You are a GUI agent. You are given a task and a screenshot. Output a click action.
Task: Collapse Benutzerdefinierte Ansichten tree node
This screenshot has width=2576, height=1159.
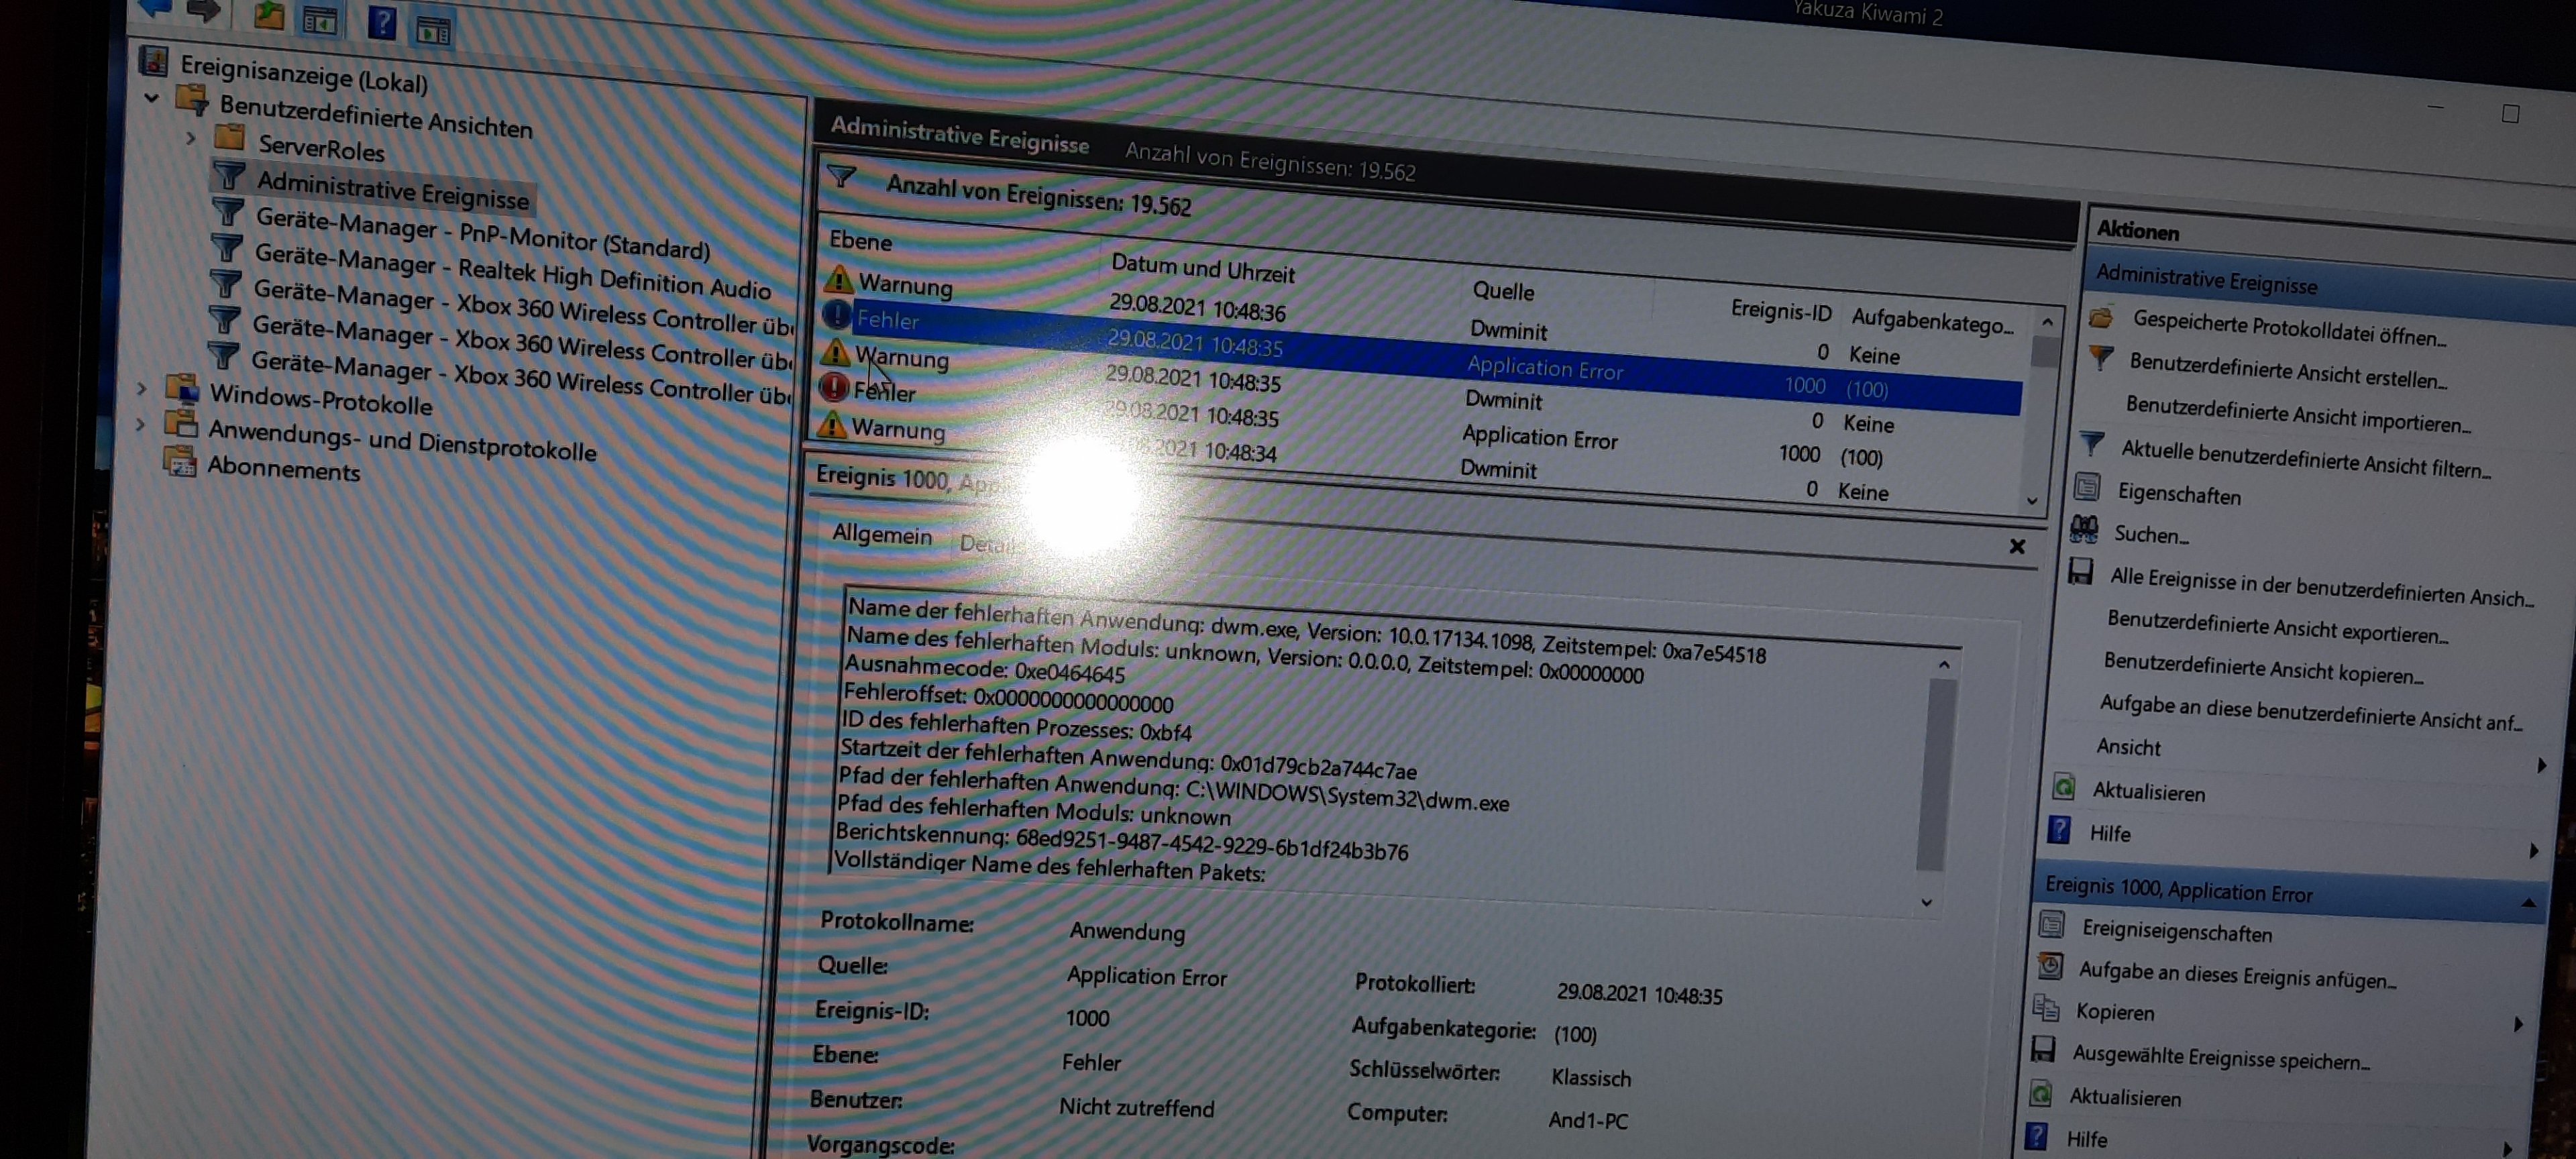(152, 98)
